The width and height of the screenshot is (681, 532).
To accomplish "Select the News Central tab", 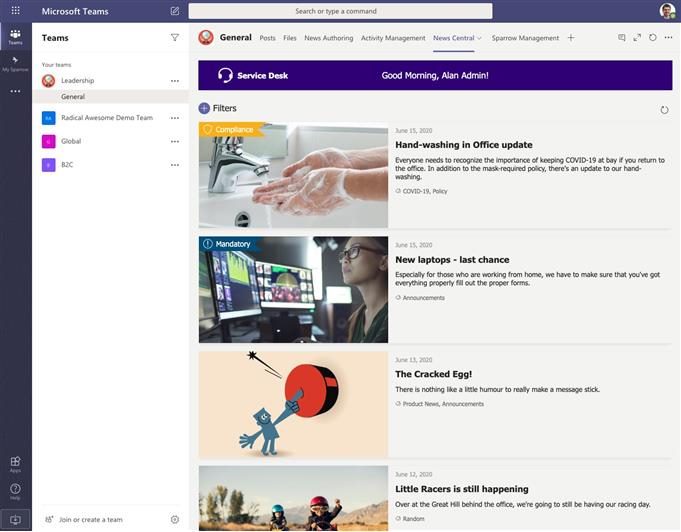I will point(453,38).
